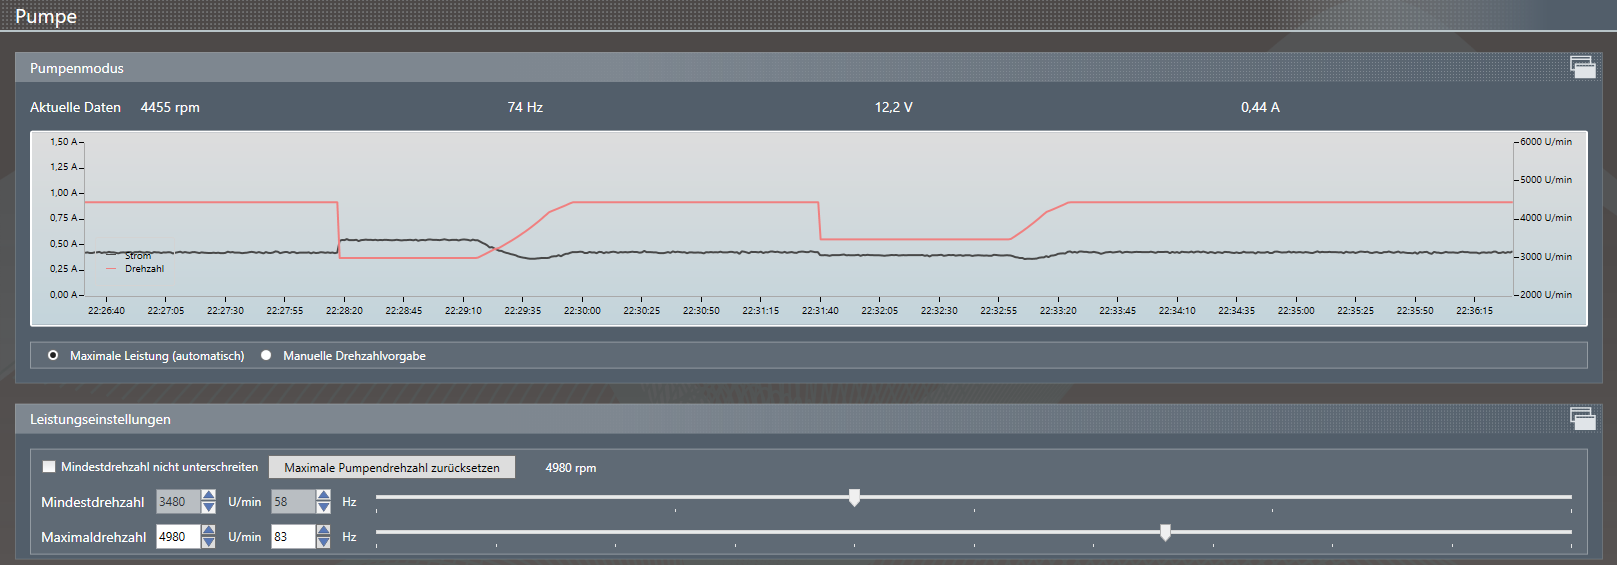Click the 22:36:15 time axis label
The height and width of the screenshot is (565, 1617).
coord(1474,311)
